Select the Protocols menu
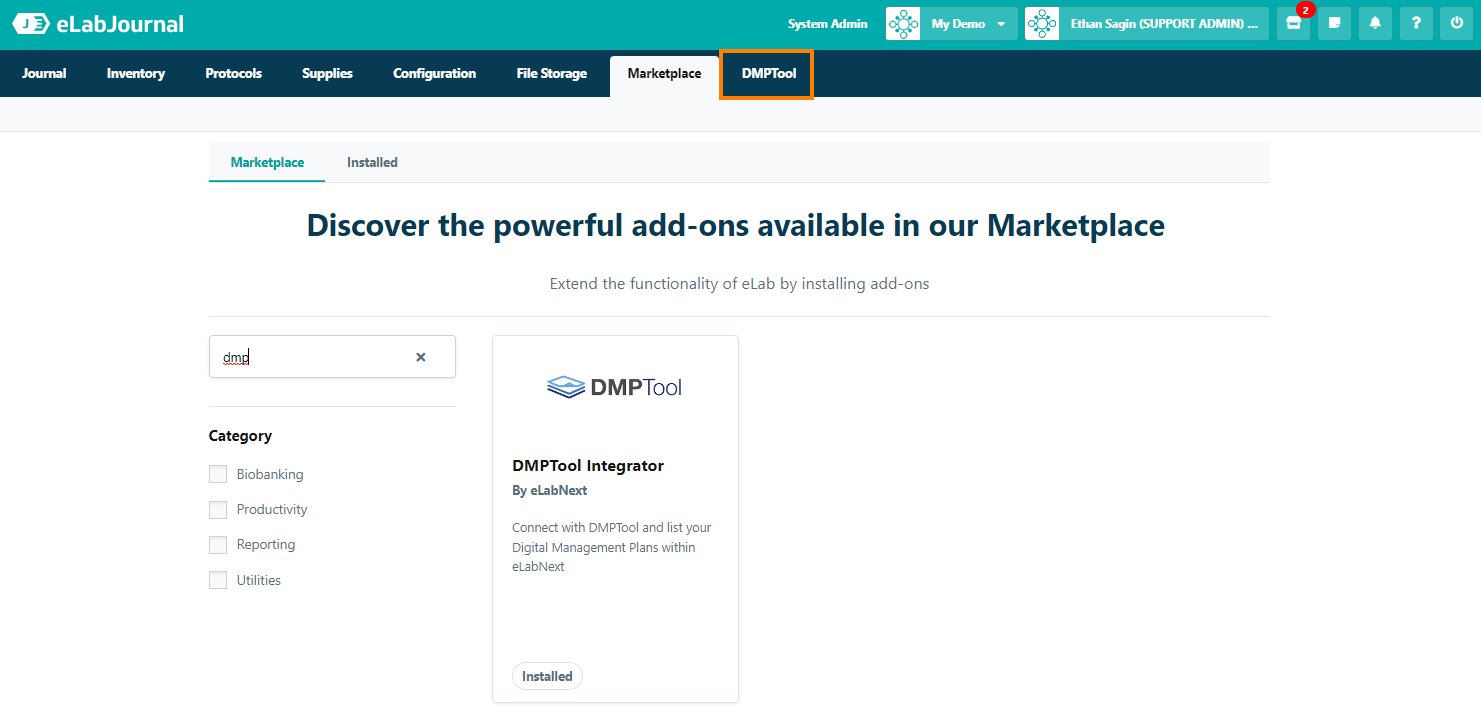The height and width of the screenshot is (710, 1481). tap(234, 73)
